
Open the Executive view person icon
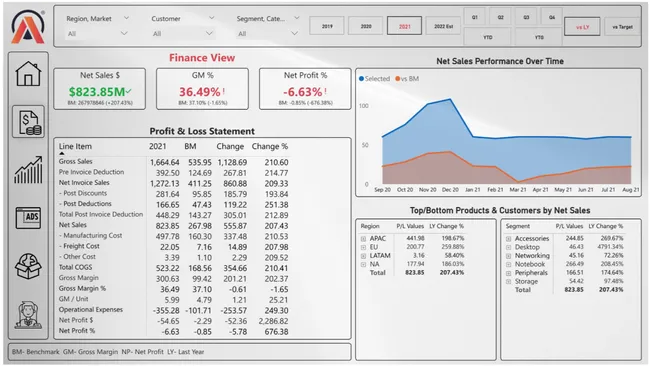point(28,315)
